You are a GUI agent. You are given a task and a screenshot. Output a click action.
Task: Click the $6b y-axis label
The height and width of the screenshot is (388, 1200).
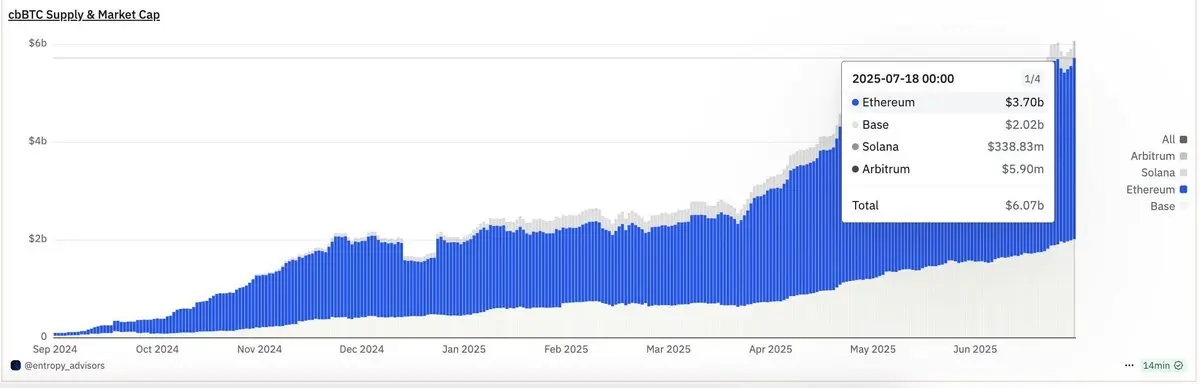(x=37, y=43)
